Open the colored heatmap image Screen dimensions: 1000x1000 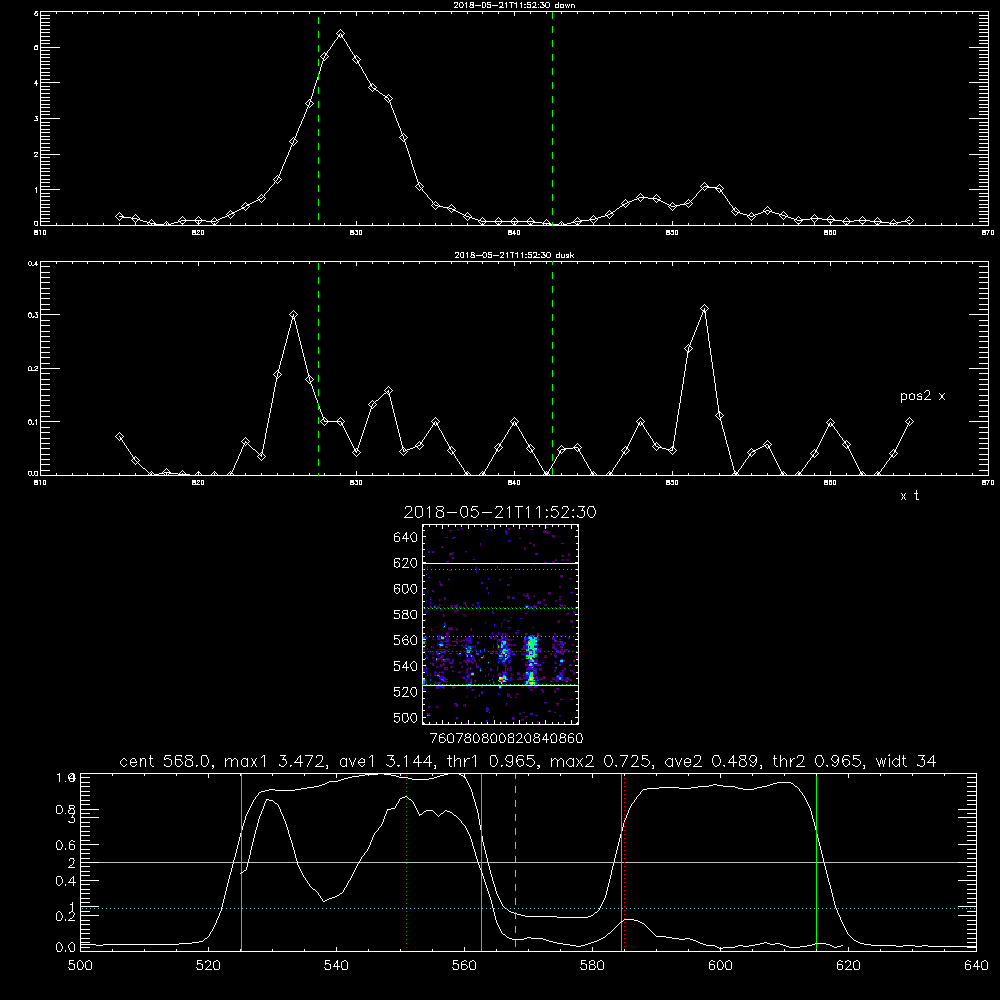[x=501, y=624]
